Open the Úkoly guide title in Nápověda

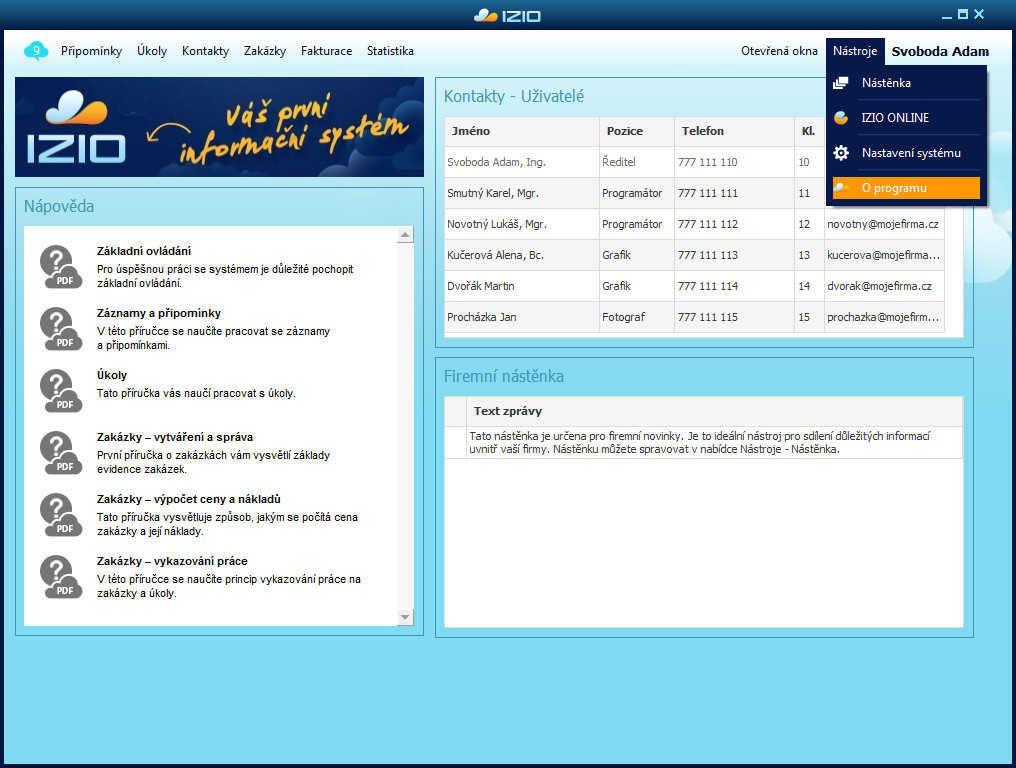coord(111,375)
